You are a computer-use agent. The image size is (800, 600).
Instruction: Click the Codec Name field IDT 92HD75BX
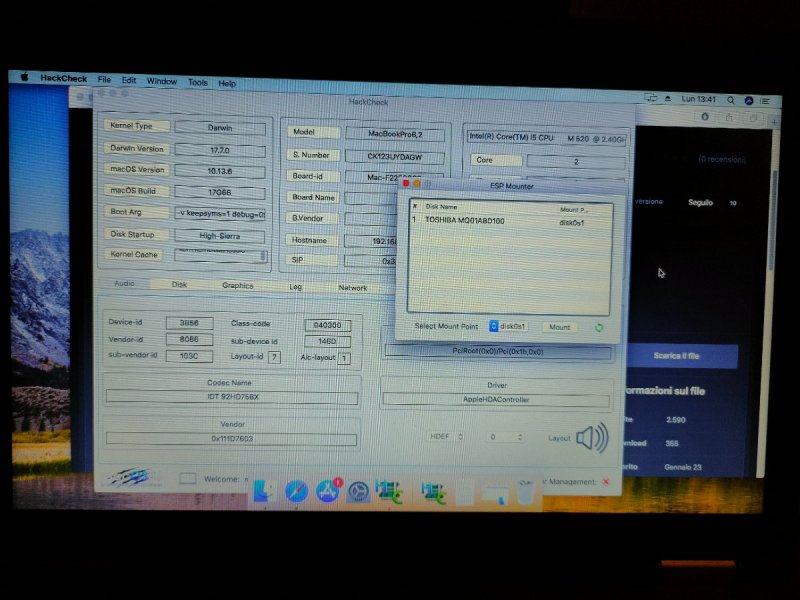[x=232, y=396]
